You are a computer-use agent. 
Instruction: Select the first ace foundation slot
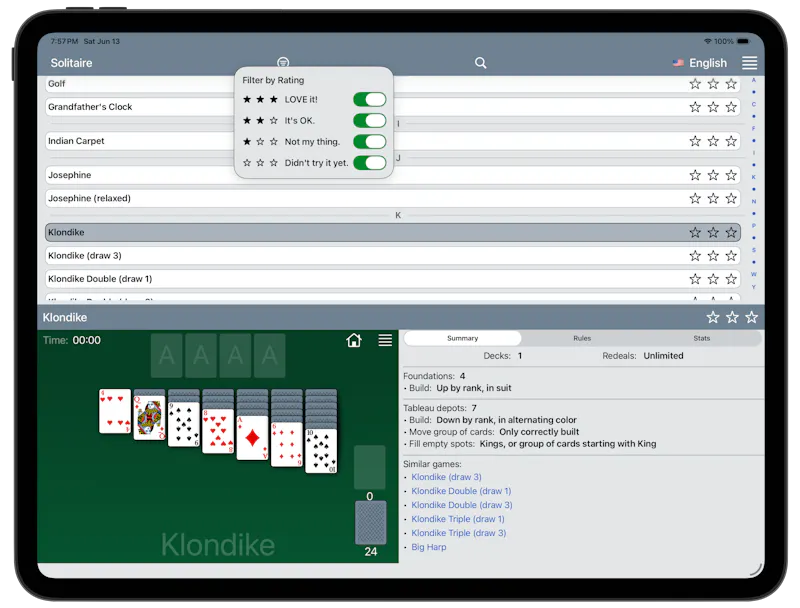(166, 355)
